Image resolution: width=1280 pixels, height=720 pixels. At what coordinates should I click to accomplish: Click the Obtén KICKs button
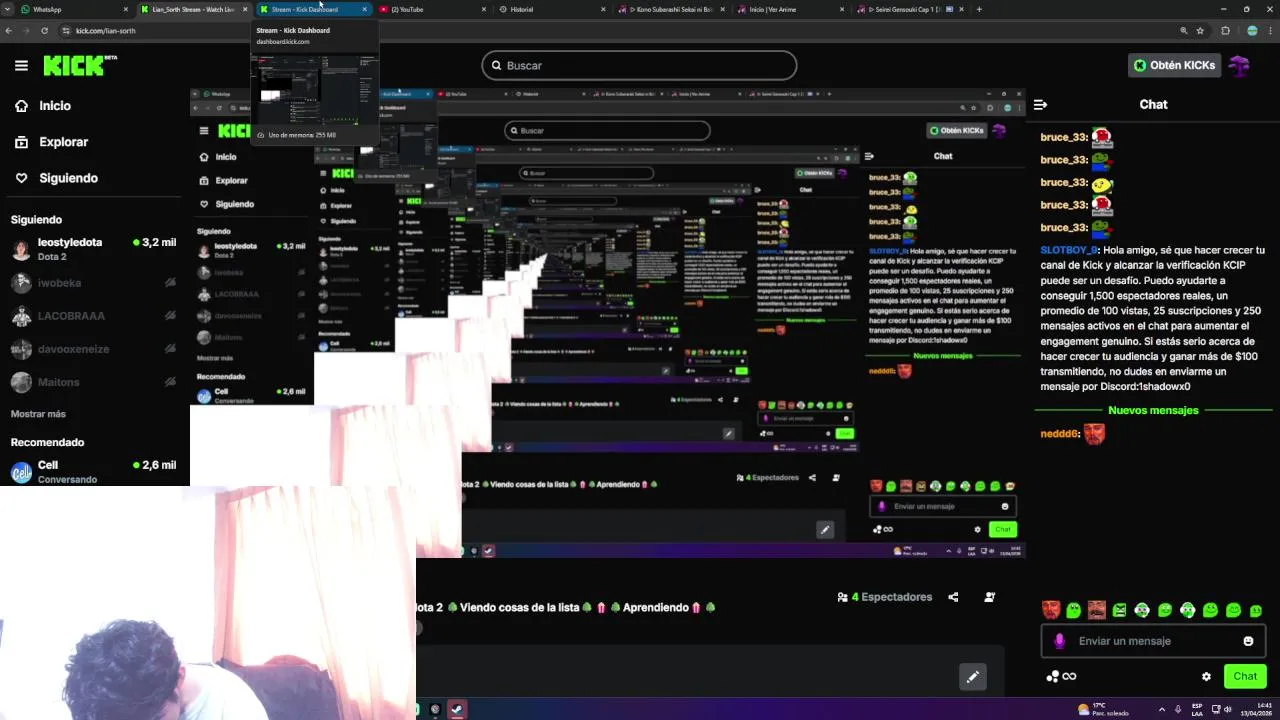(x=1175, y=65)
